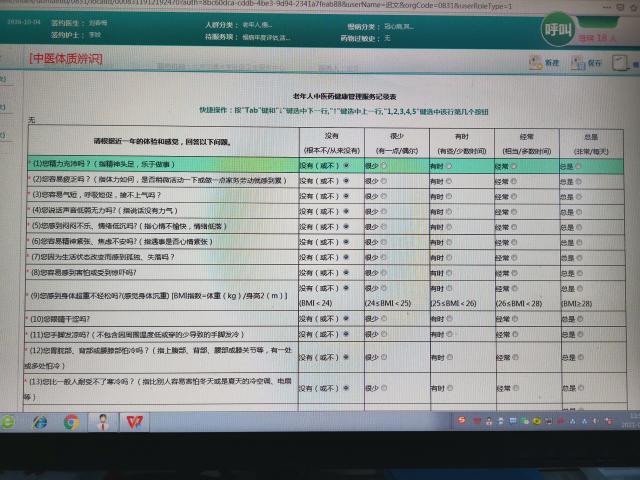The height and width of the screenshot is (480, 640).
Task: Open Google Chrome from the taskbar
Action: (72, 421)
